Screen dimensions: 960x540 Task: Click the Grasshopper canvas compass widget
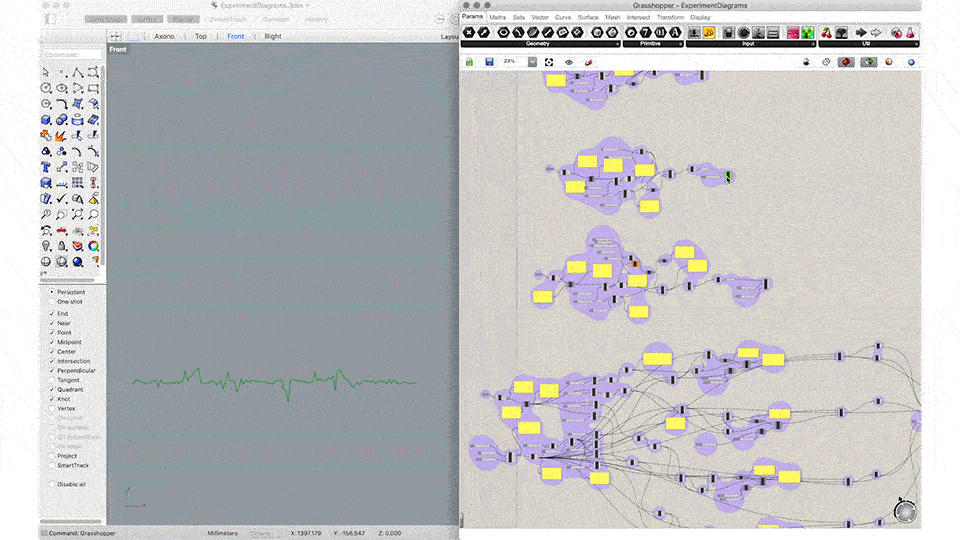906,511
